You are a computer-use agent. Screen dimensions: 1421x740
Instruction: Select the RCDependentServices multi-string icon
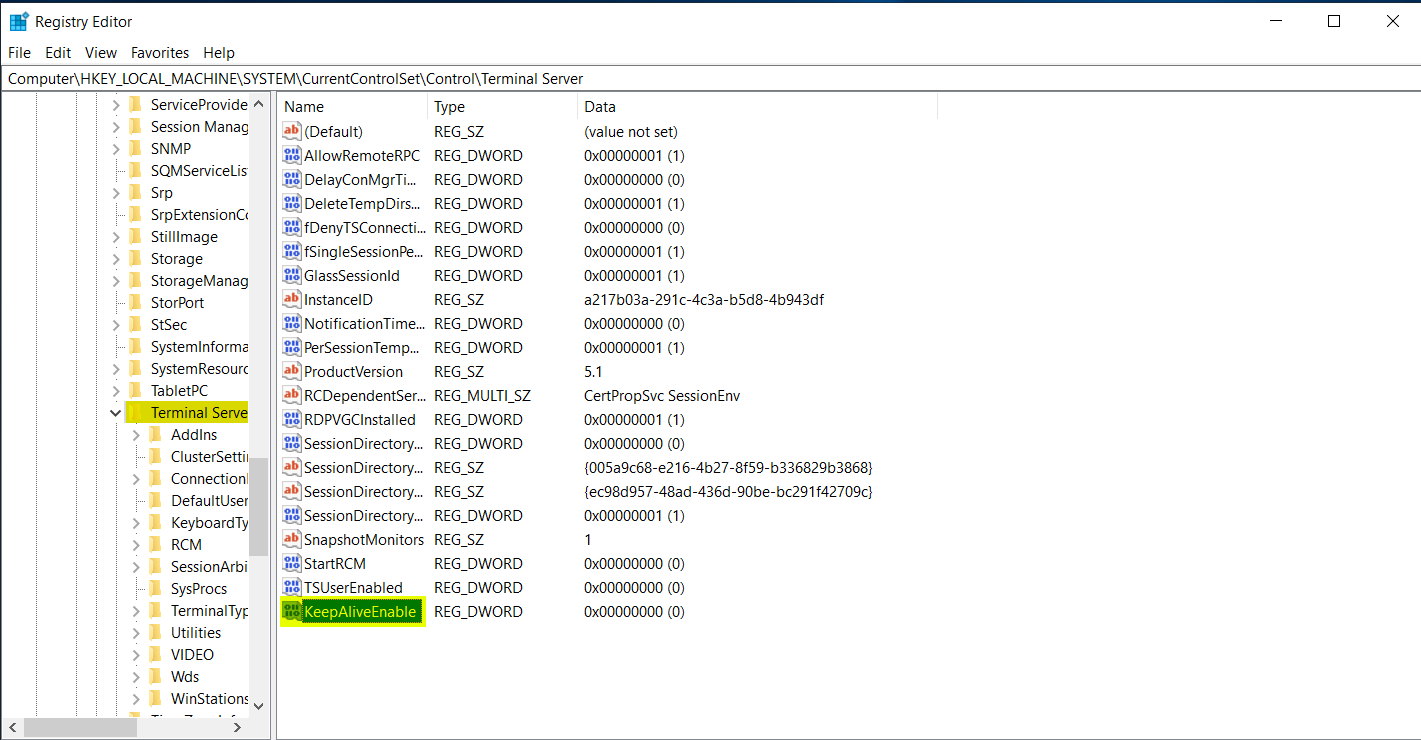coord(292,395)
